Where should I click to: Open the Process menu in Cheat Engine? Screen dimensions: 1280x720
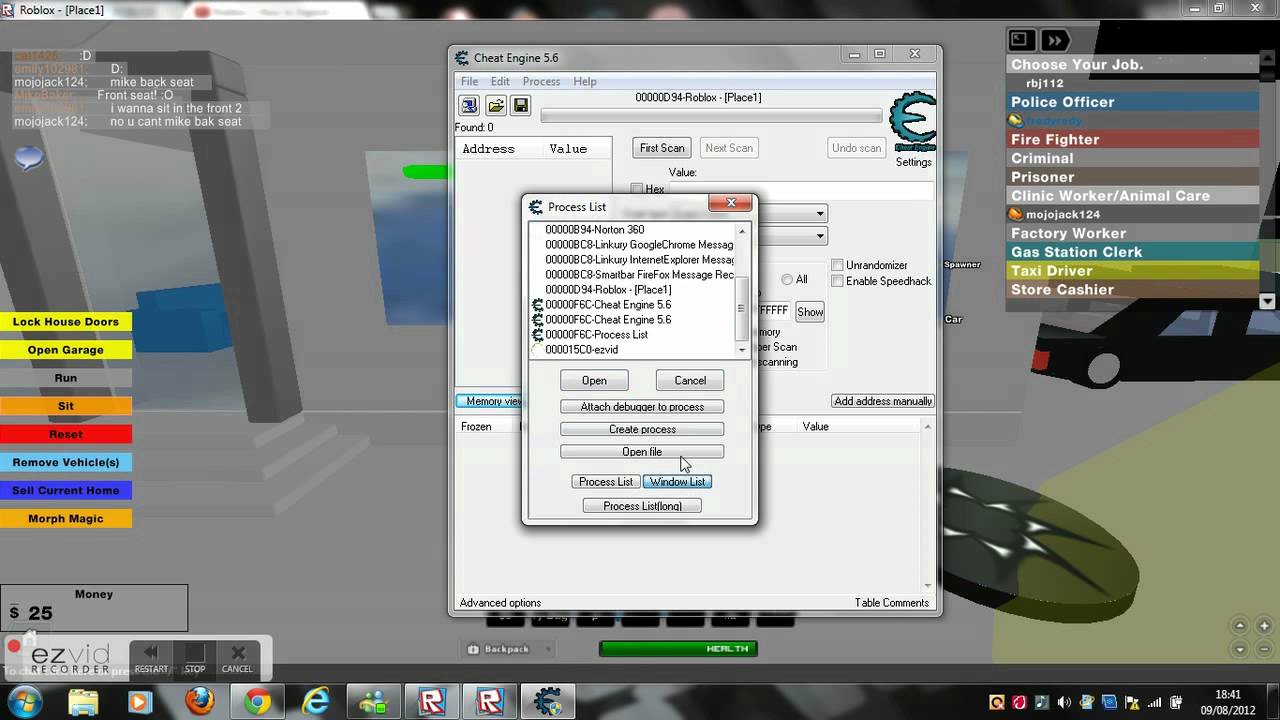pos(541,82)
